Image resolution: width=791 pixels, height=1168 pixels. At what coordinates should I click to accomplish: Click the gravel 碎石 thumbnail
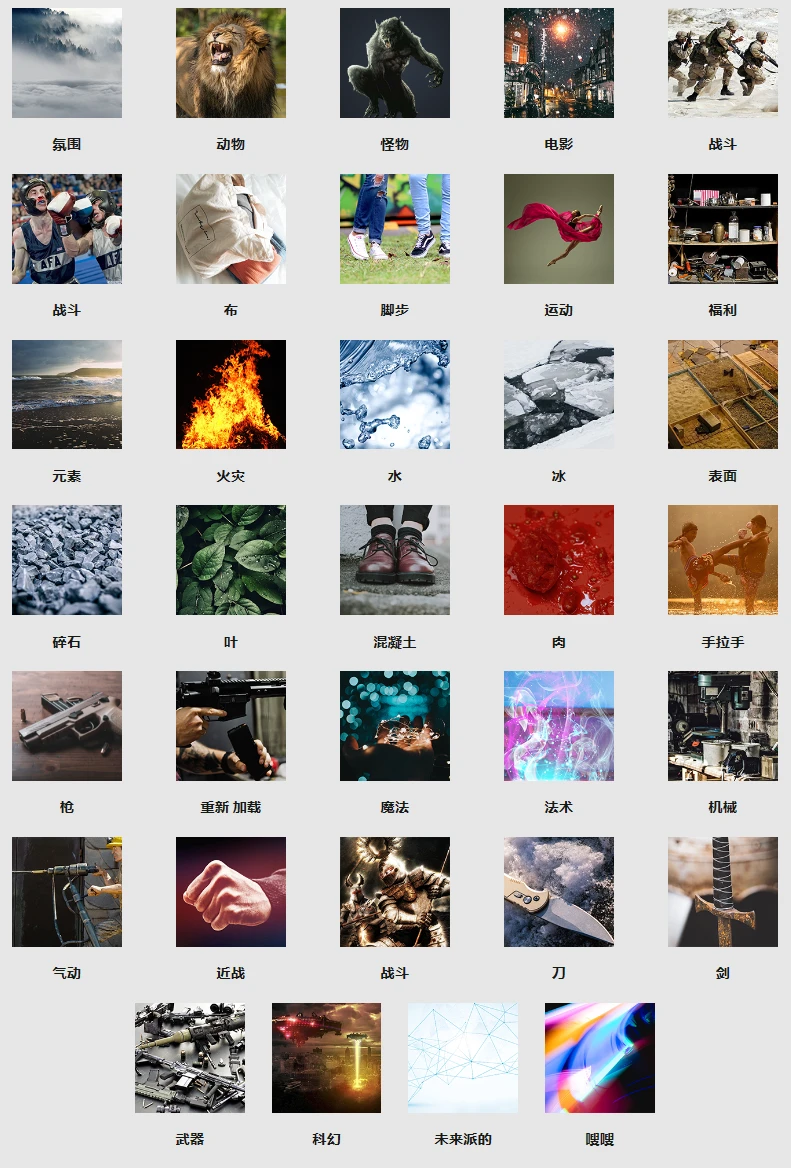pos(67,560)
